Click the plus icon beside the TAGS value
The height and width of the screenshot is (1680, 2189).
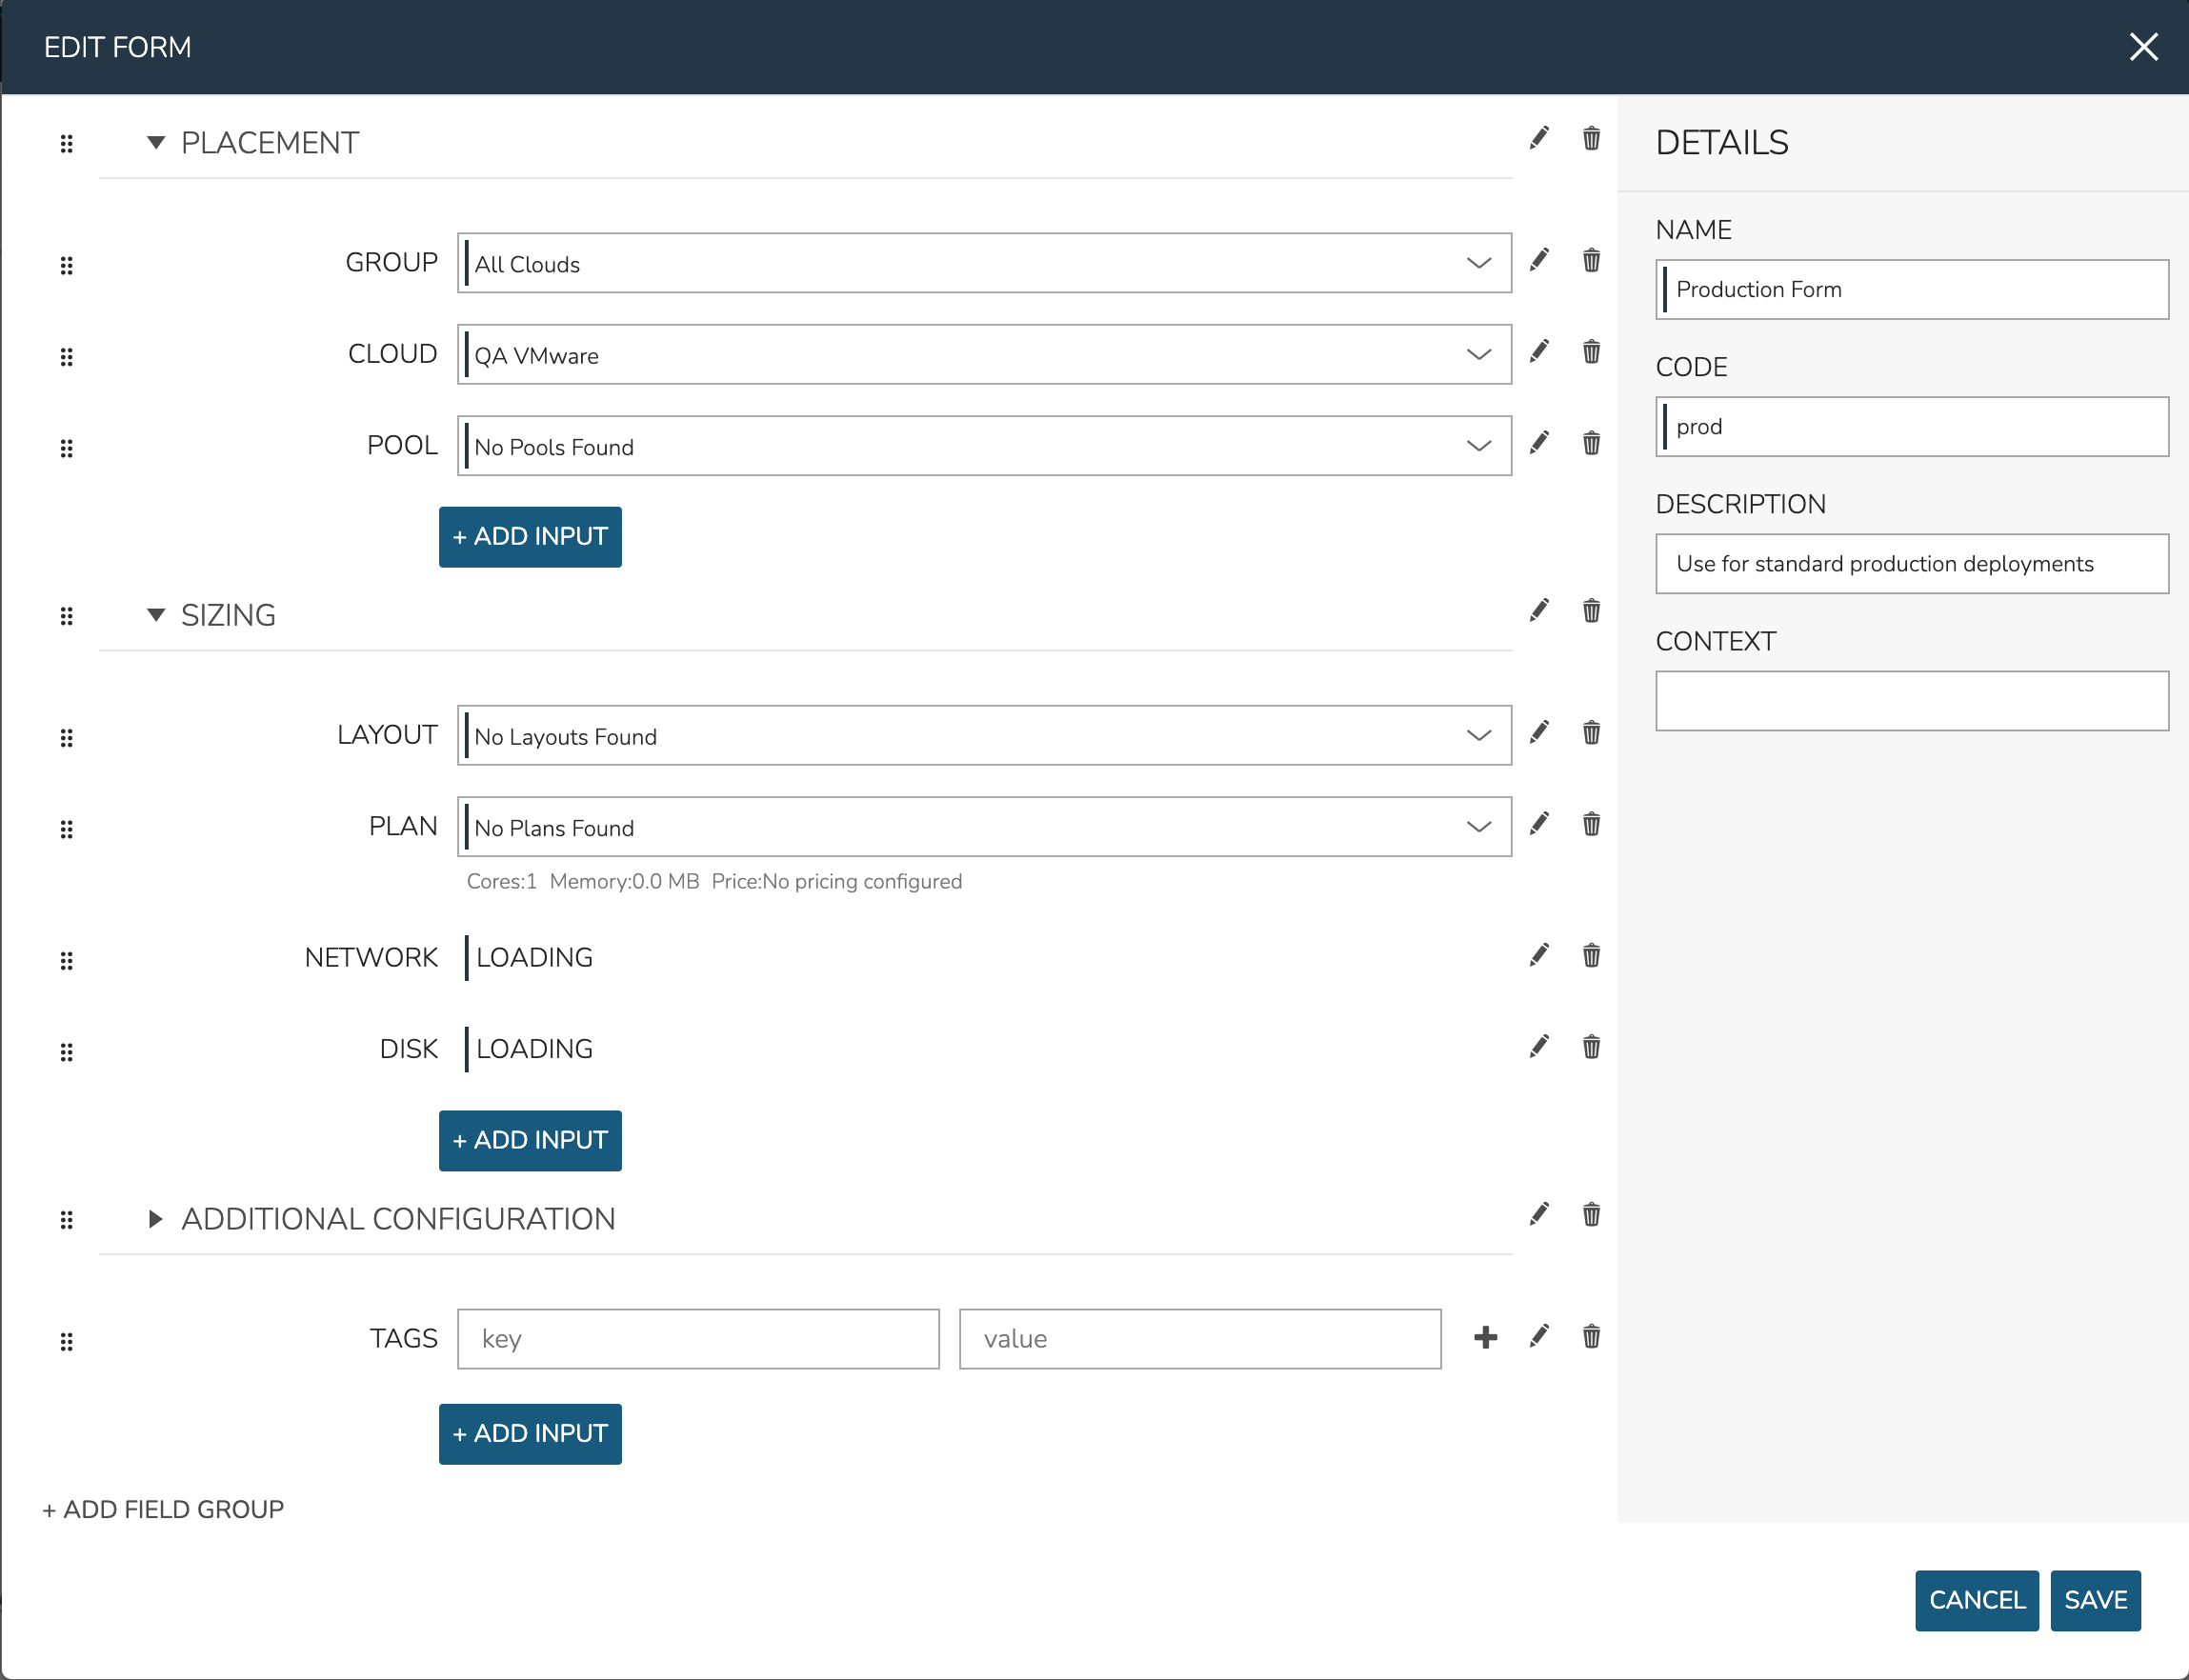(x=1485, y=1337)
